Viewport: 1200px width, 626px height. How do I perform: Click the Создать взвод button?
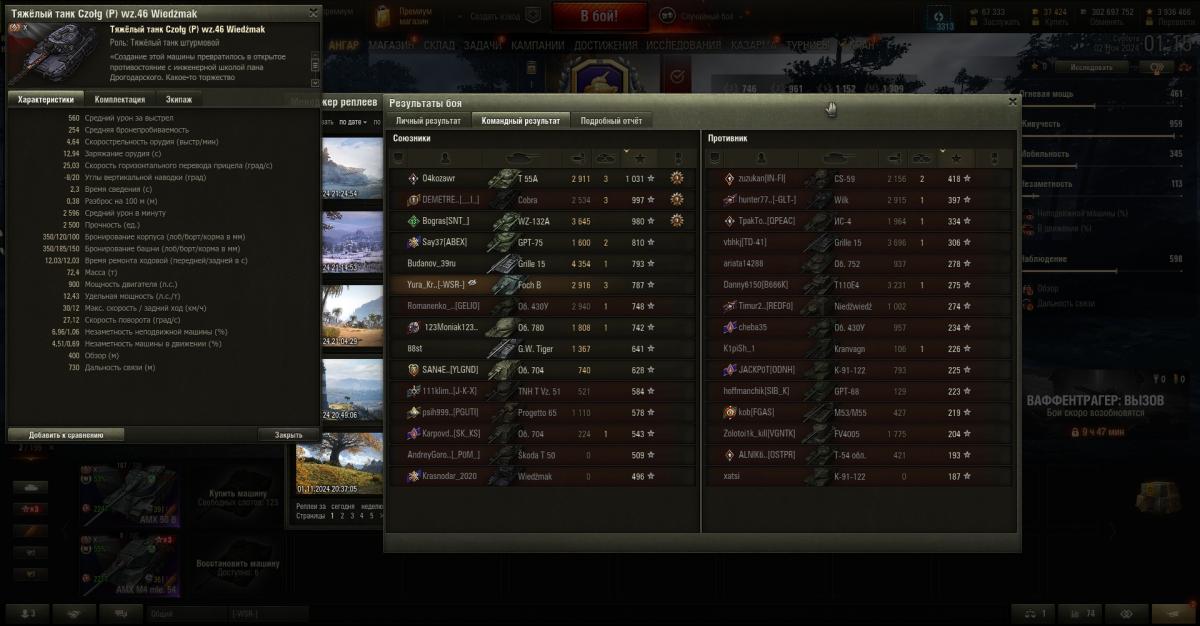[495, 17]
